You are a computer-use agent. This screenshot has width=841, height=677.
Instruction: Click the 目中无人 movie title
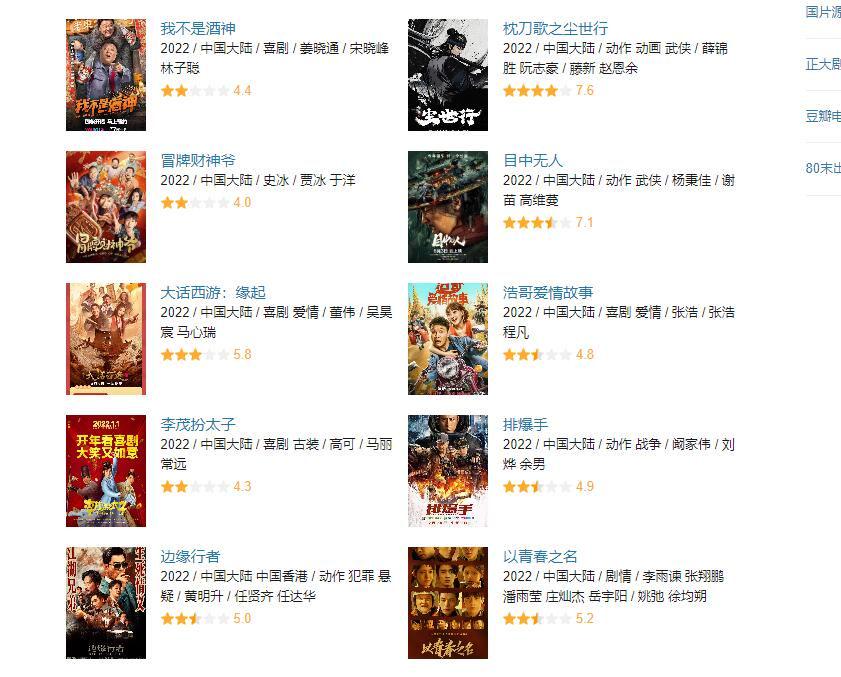[532, 160]
